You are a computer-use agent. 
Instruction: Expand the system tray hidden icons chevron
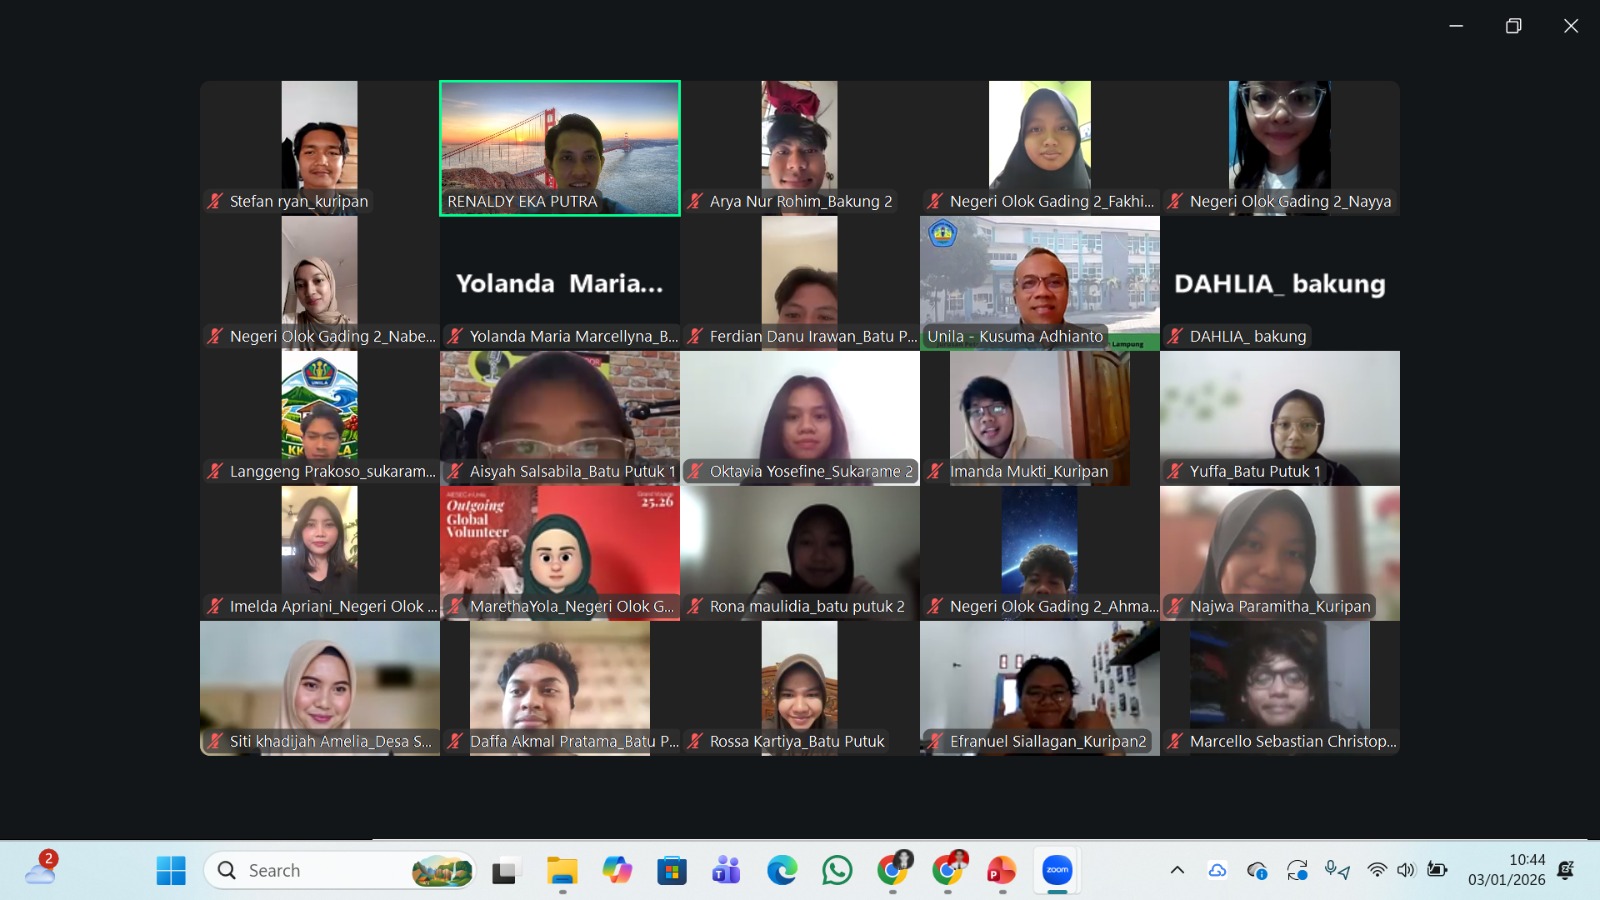click(1177, 870)
